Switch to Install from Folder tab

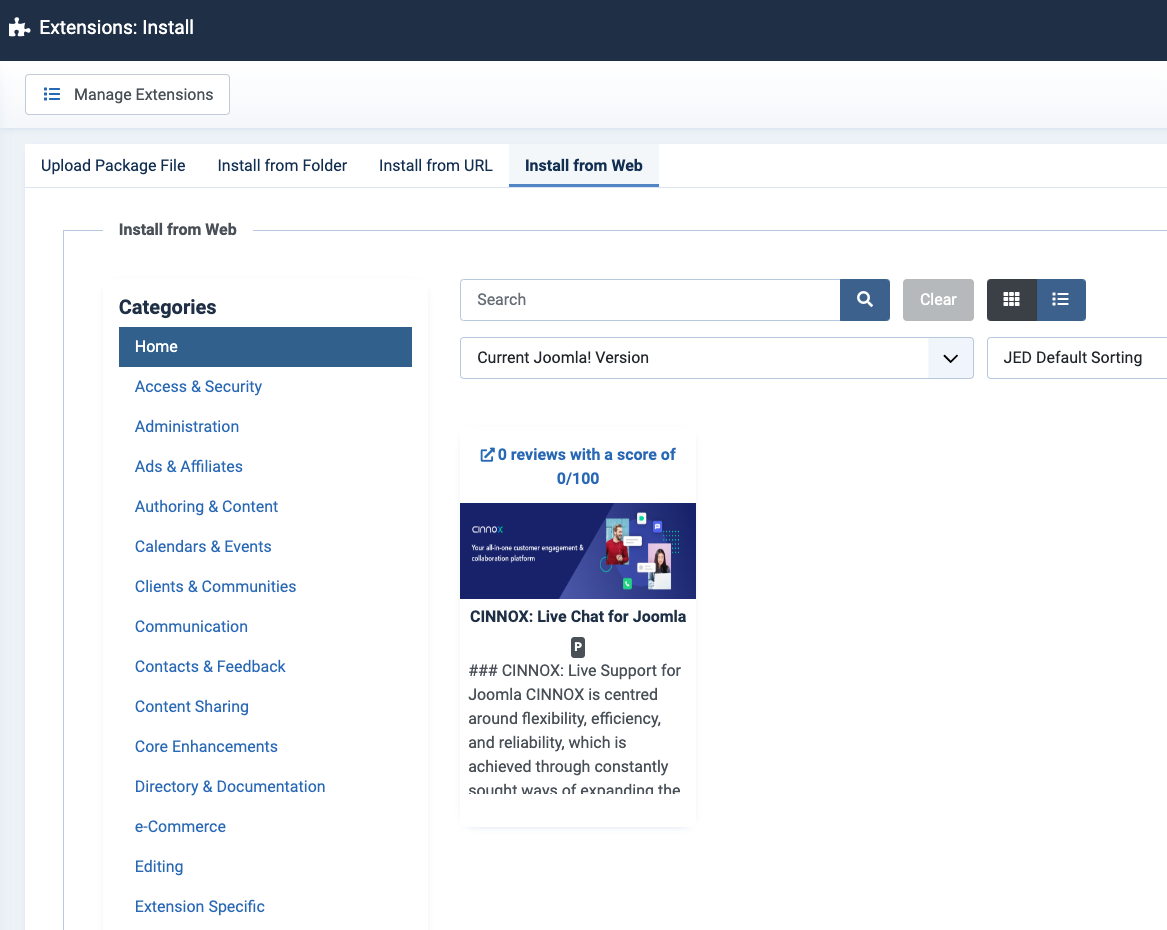[x=282, y=165]
